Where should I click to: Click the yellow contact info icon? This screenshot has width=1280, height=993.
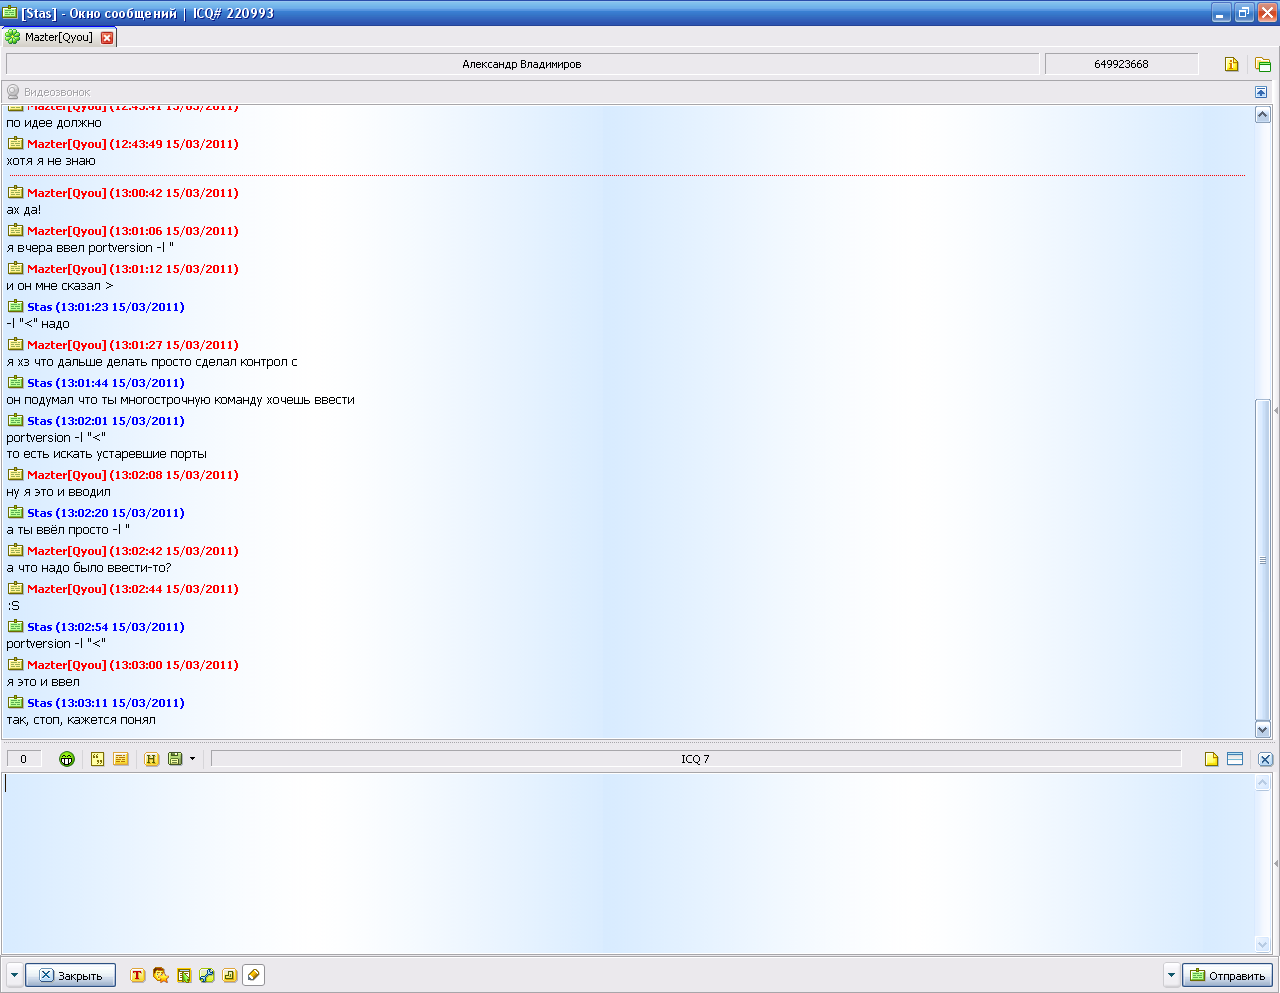tap(1231, 64)
